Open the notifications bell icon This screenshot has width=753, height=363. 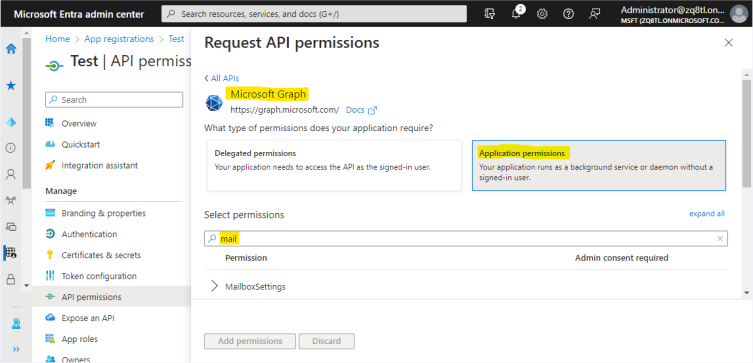[x=517, y=13]
